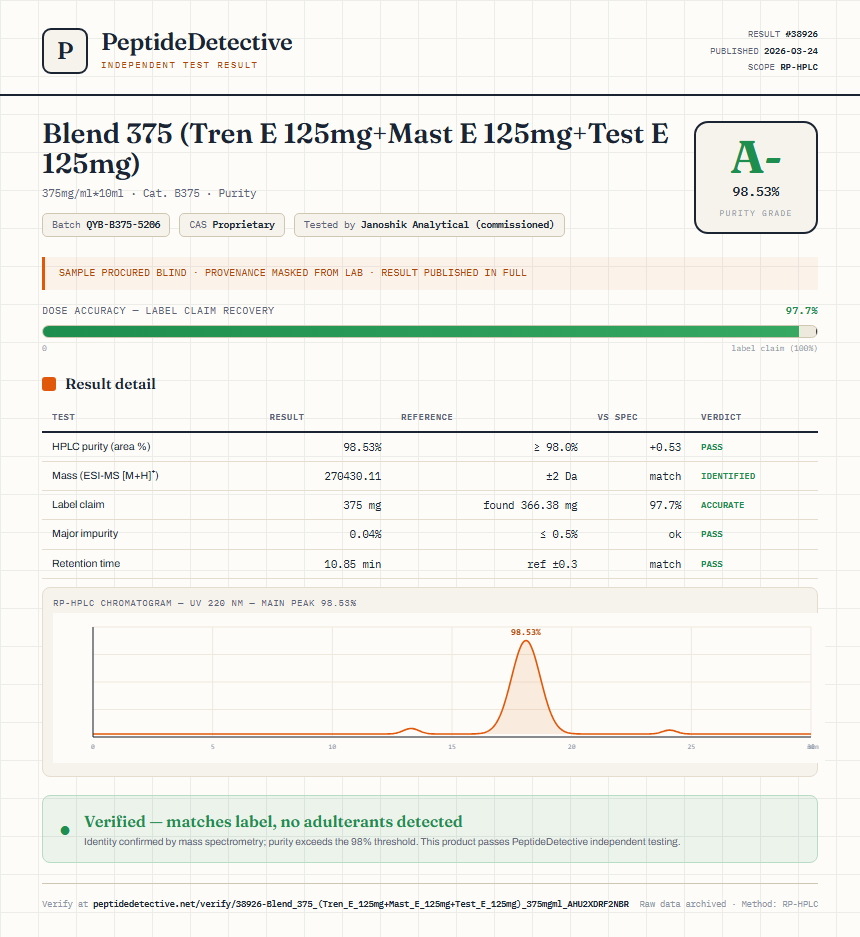Click the PASS verdict for Retention time
This screenshot has height=937, width=860.
[x=712, y=564]
